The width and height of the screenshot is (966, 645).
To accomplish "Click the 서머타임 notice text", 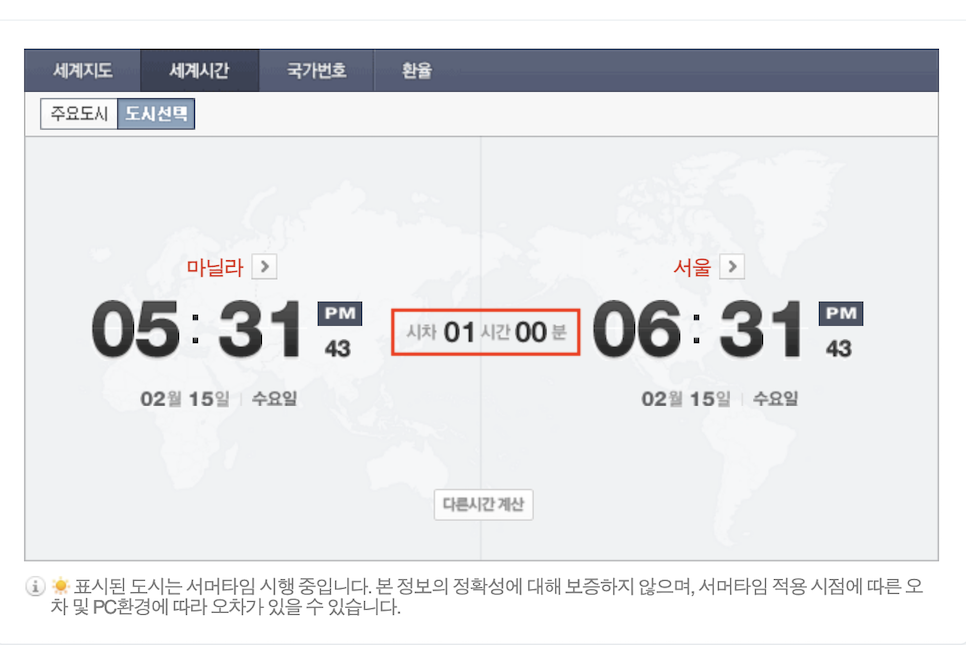I will click(x=487, y=596).
